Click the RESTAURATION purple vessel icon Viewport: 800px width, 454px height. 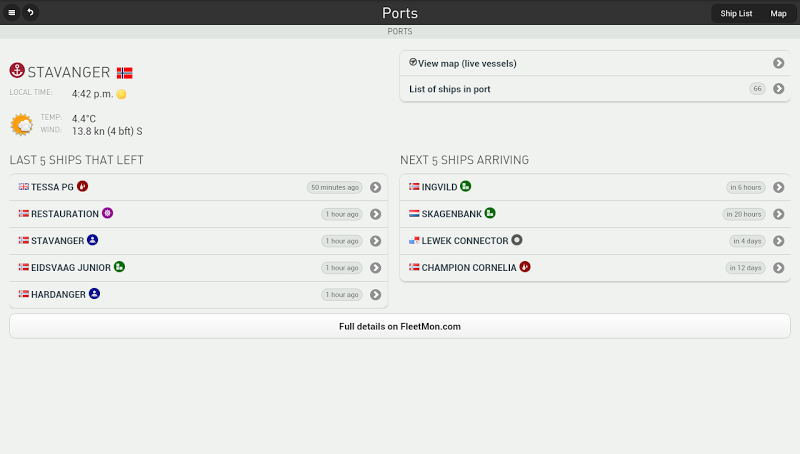click(x=108, y=213)
